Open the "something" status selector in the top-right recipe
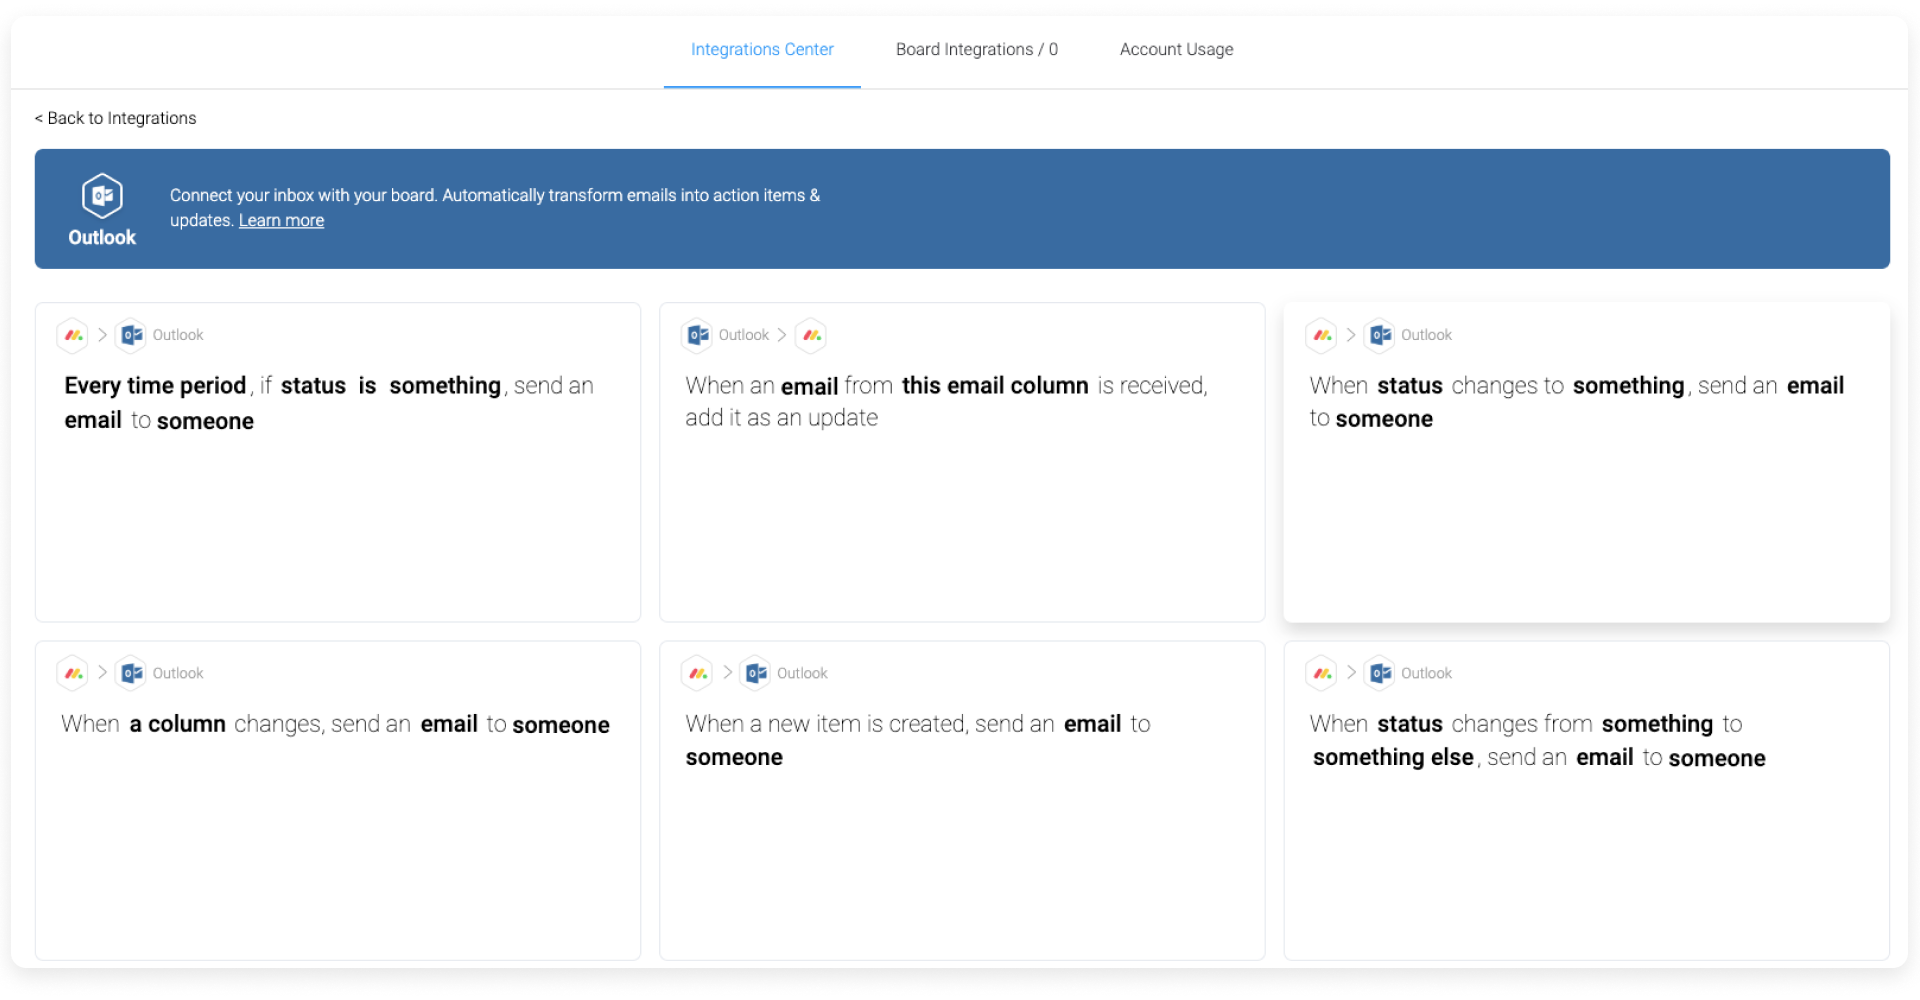Screen dimensions: 1920x1000 coord(1627,386)
